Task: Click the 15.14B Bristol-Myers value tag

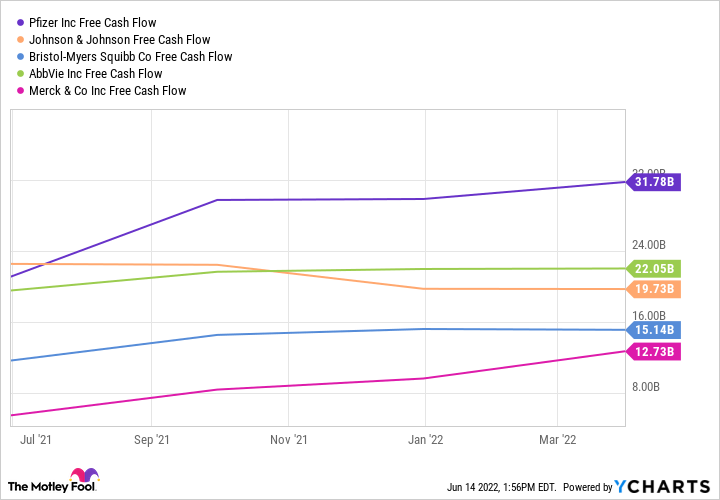Action: [655, 330]
